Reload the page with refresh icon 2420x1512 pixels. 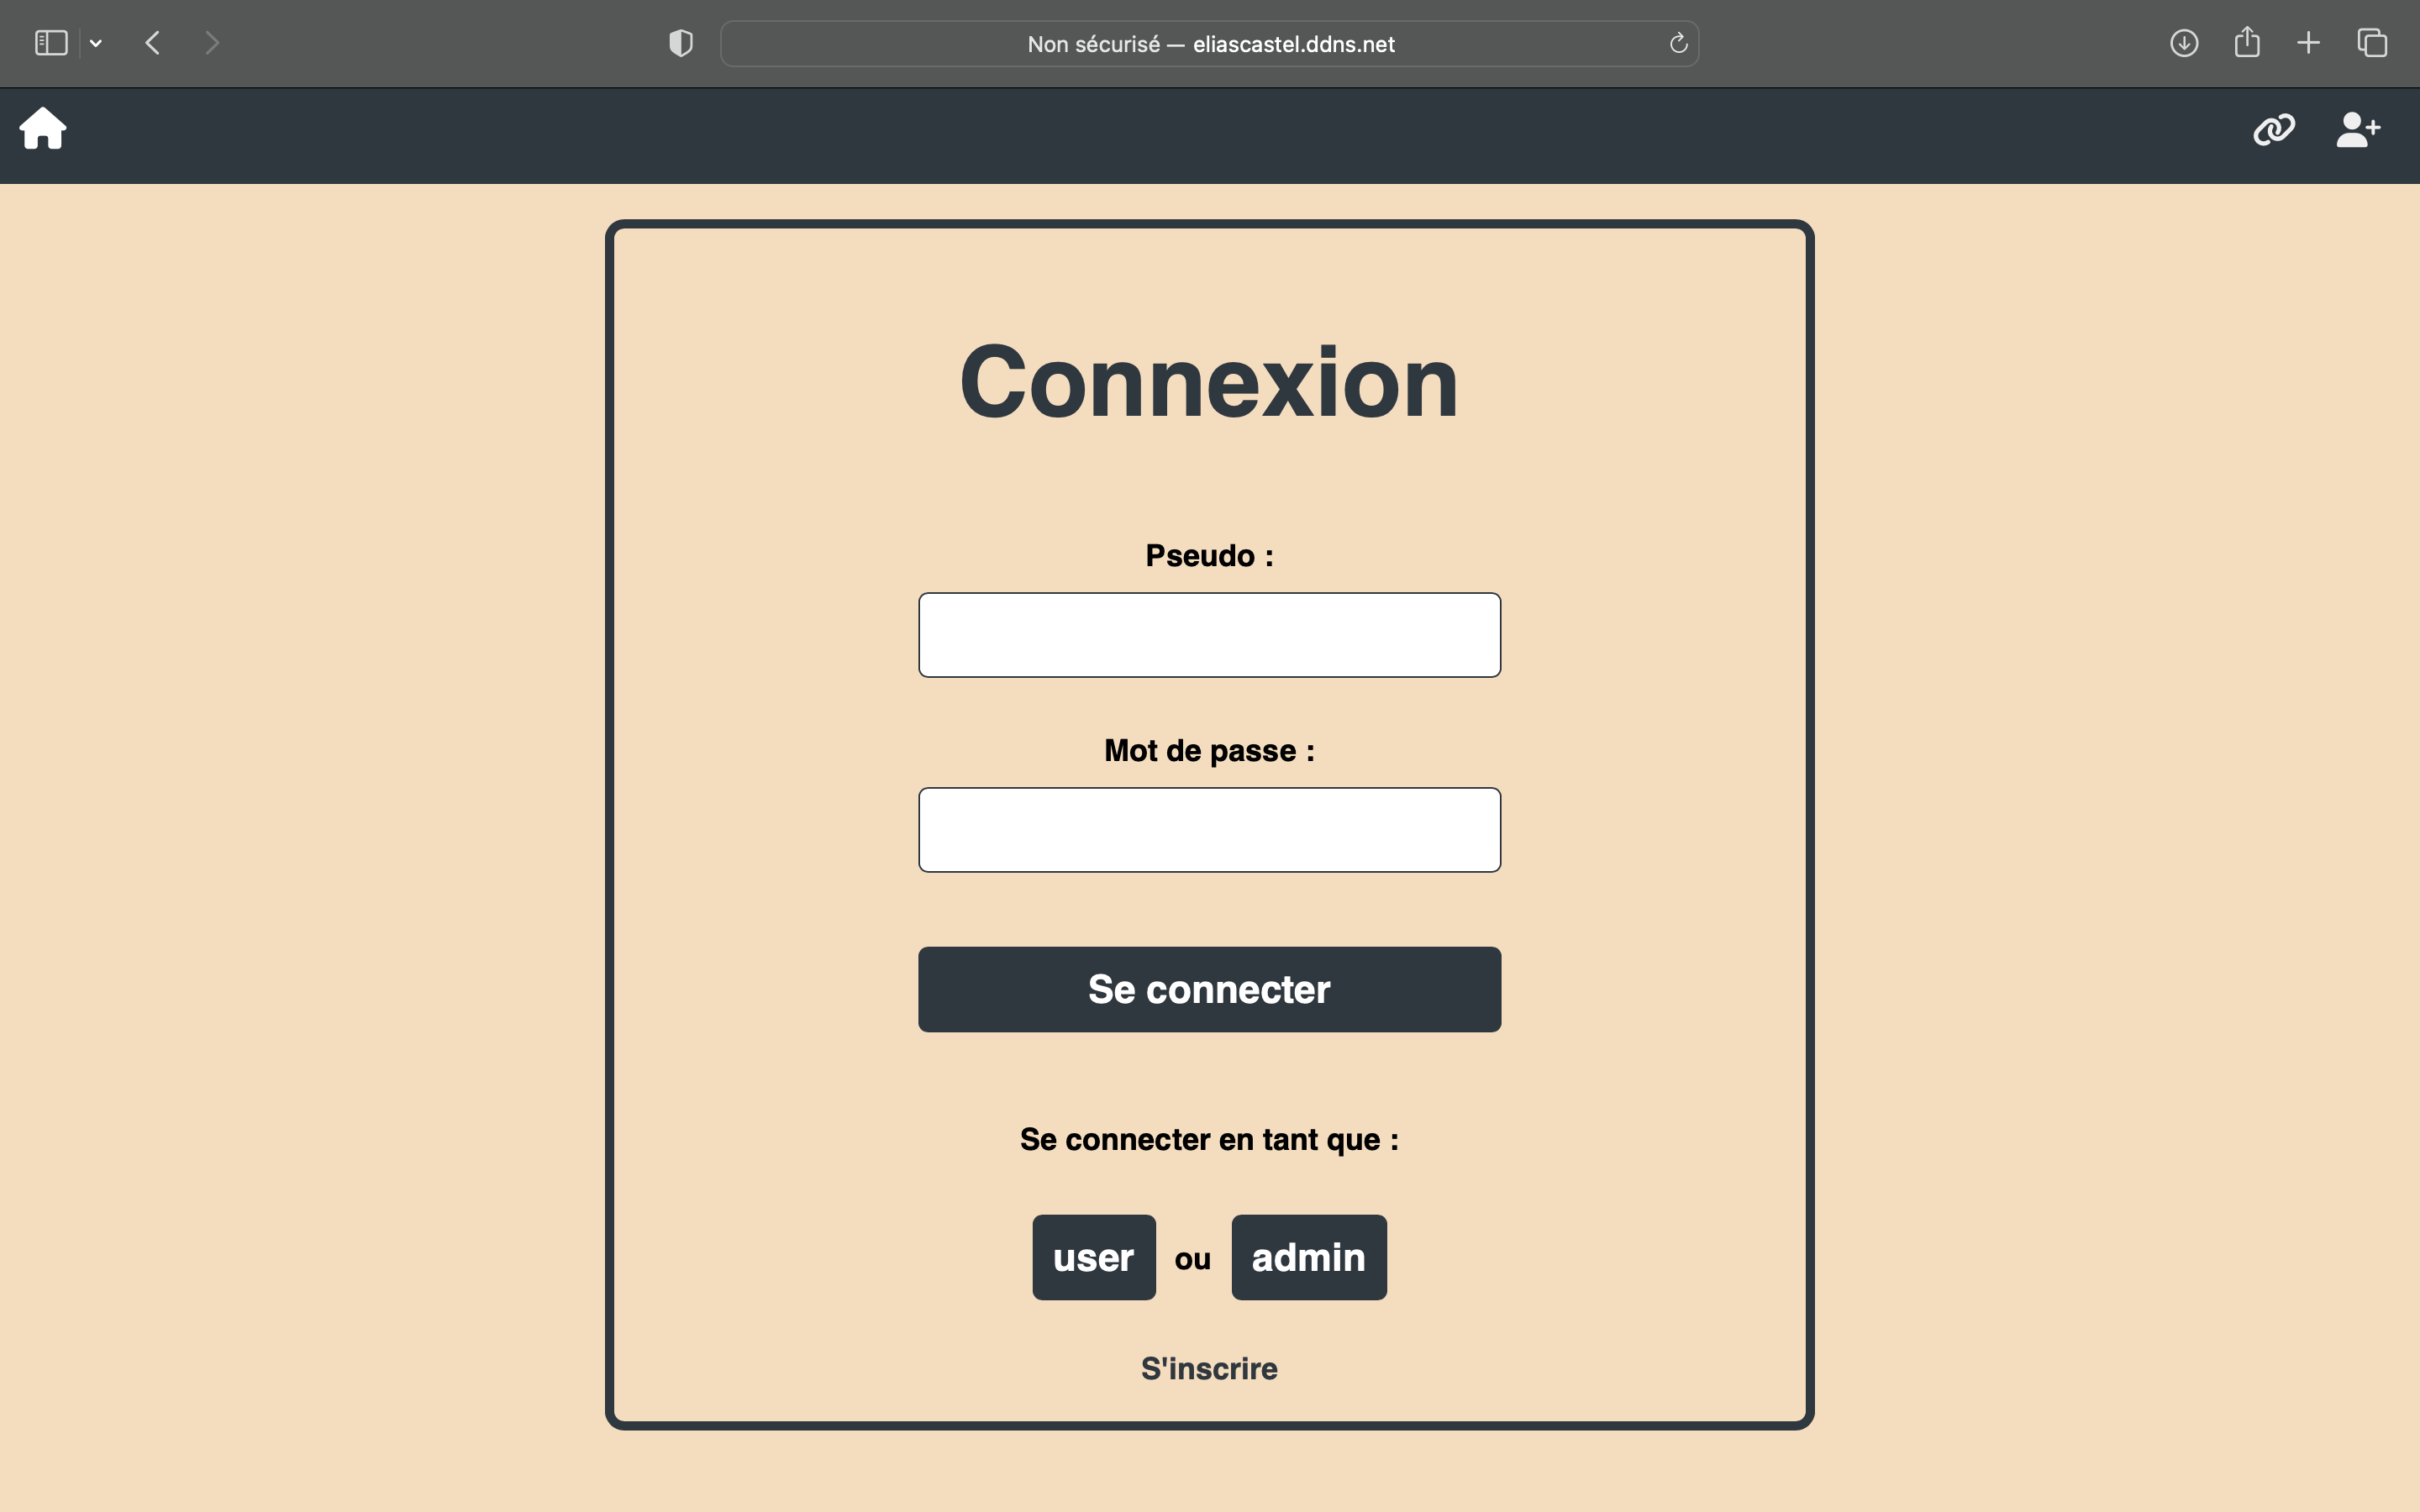(x=1678, y=43)
